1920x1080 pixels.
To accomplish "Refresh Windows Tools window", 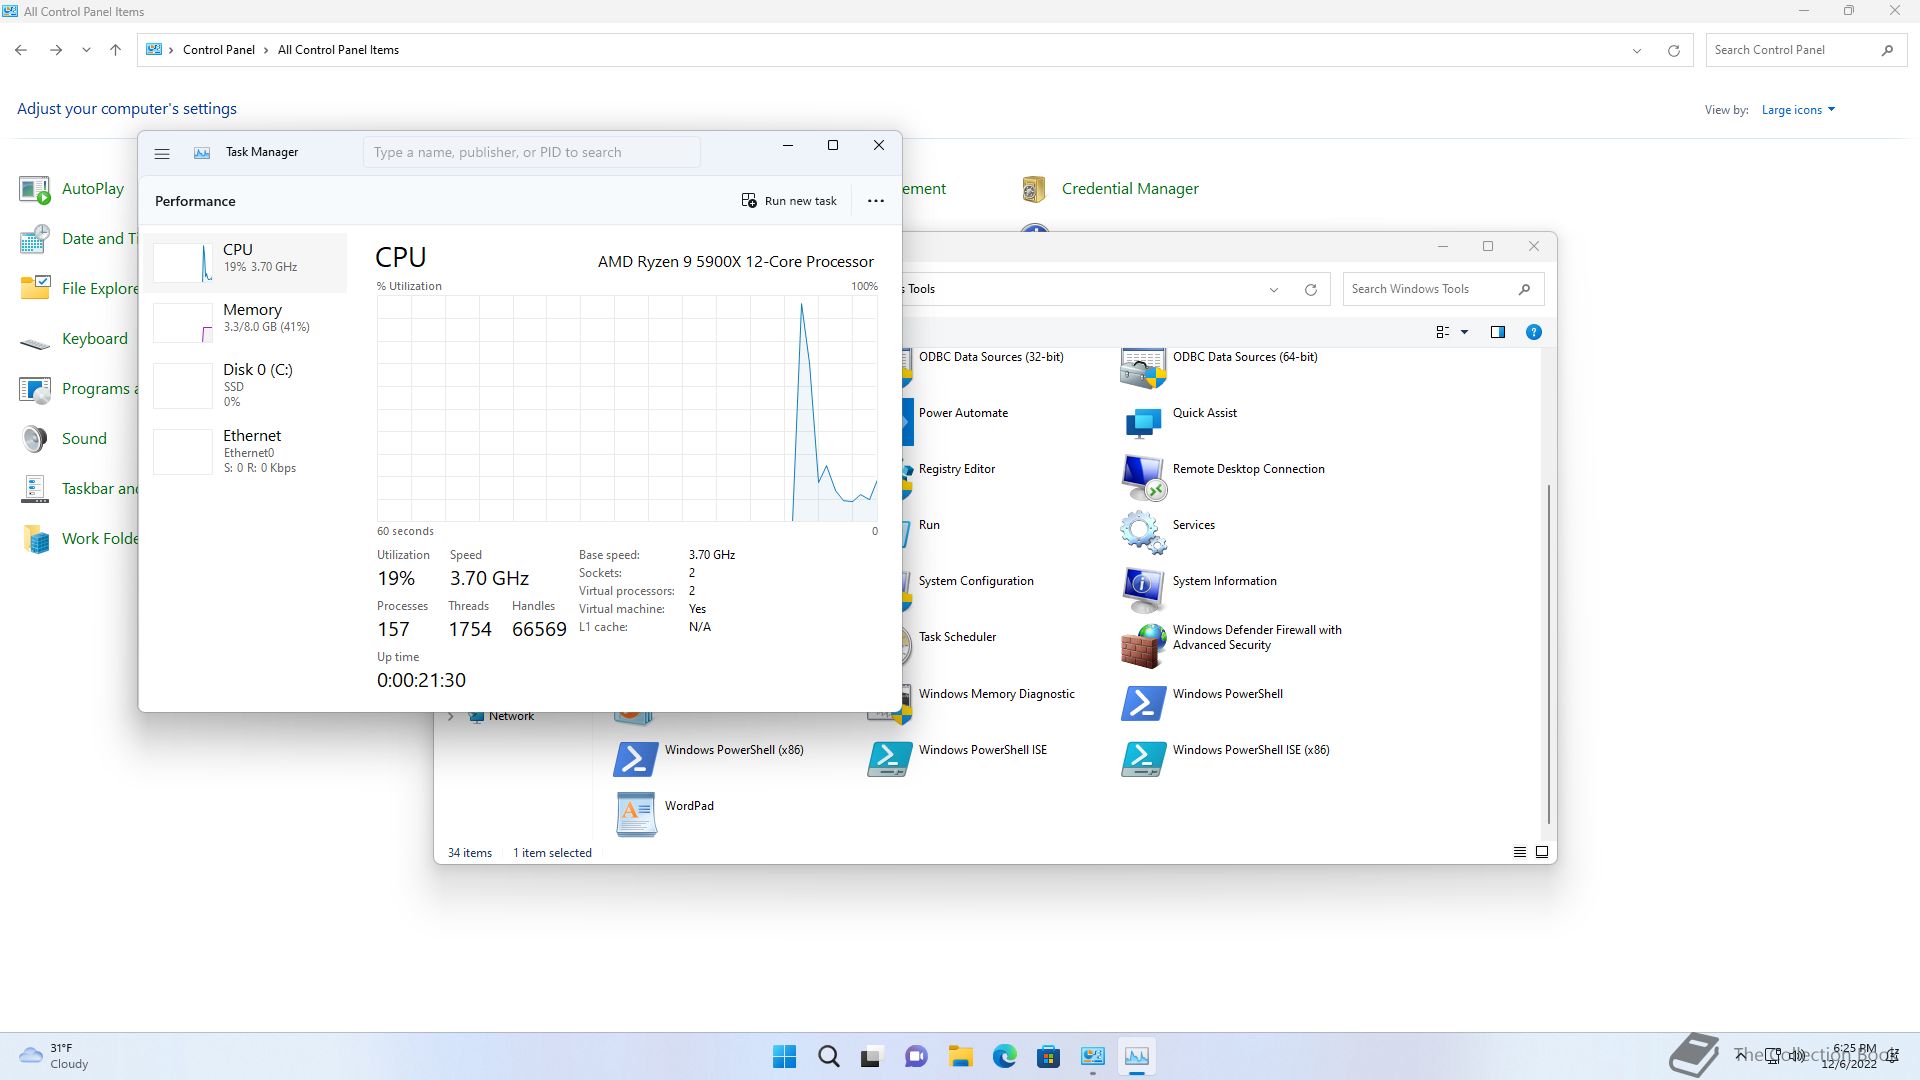I will tap(1310, 290).
